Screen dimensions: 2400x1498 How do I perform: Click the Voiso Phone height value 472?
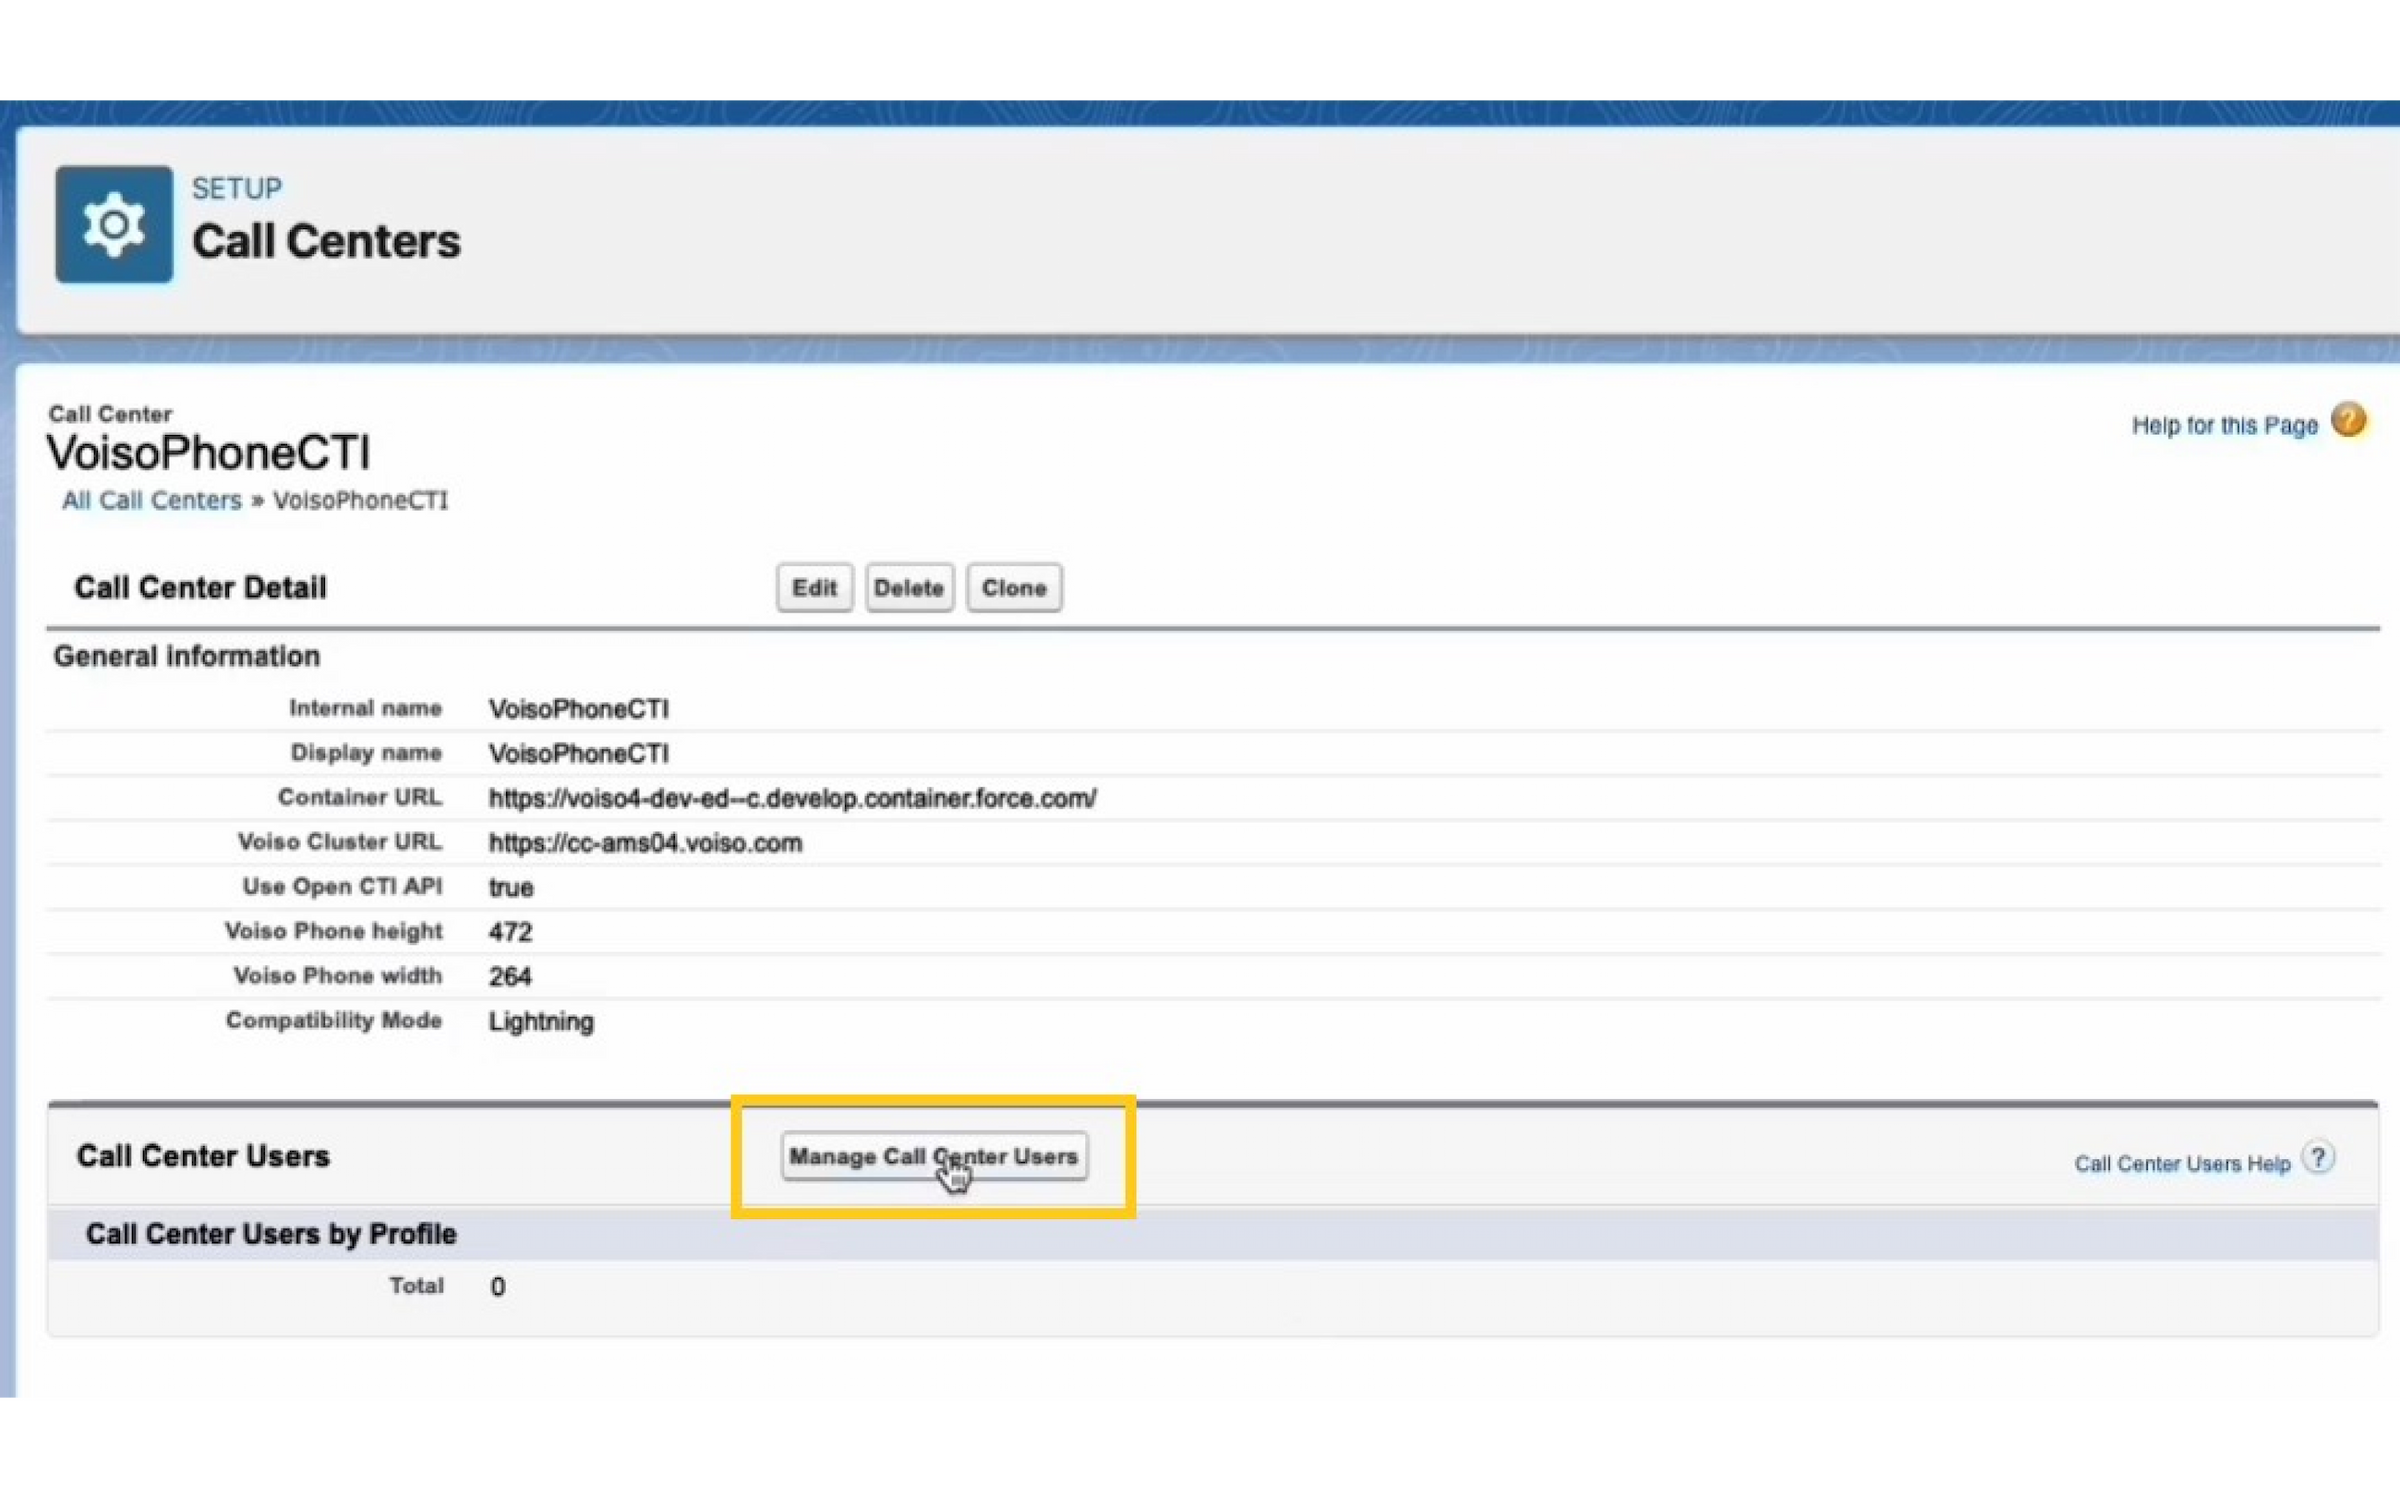[x=510, y=933]
